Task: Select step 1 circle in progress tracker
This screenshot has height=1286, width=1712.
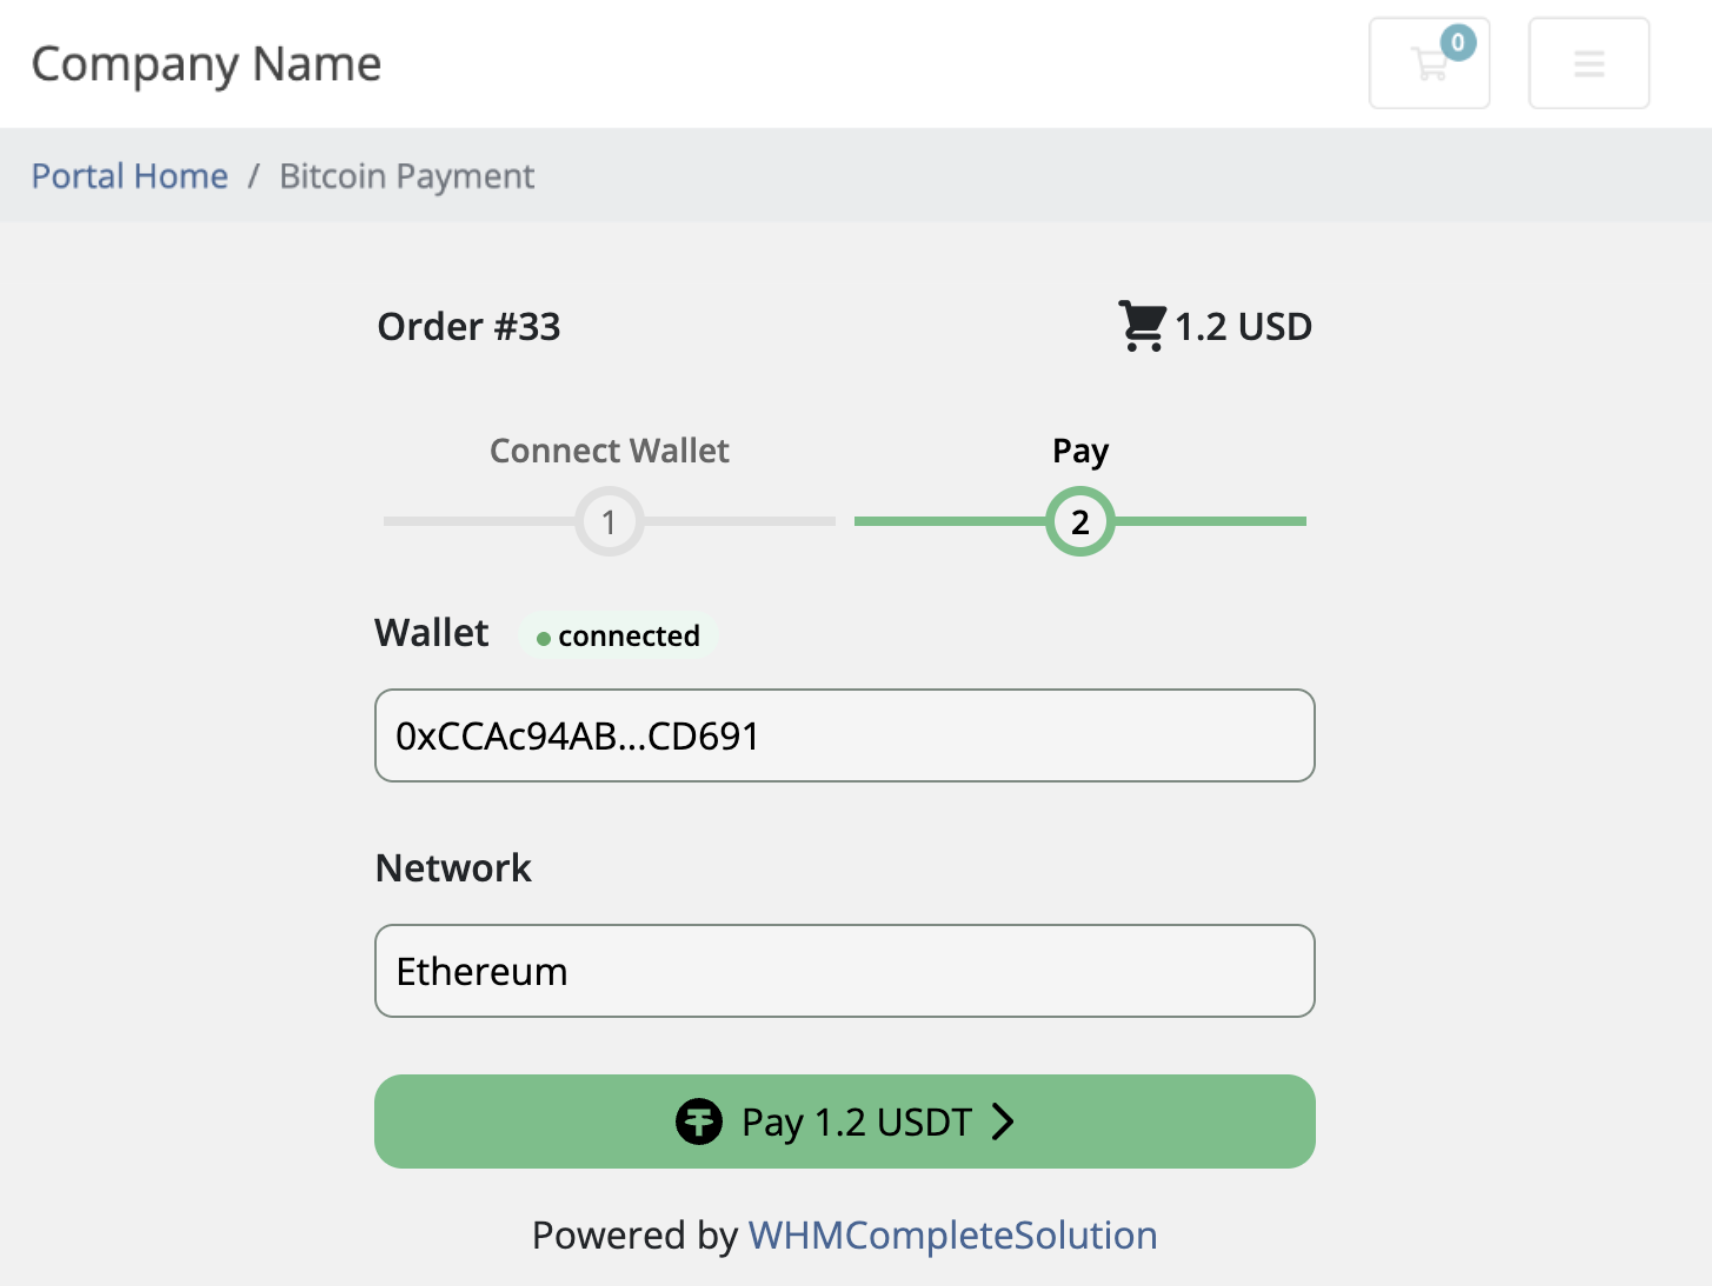Action: click(609, 521)
